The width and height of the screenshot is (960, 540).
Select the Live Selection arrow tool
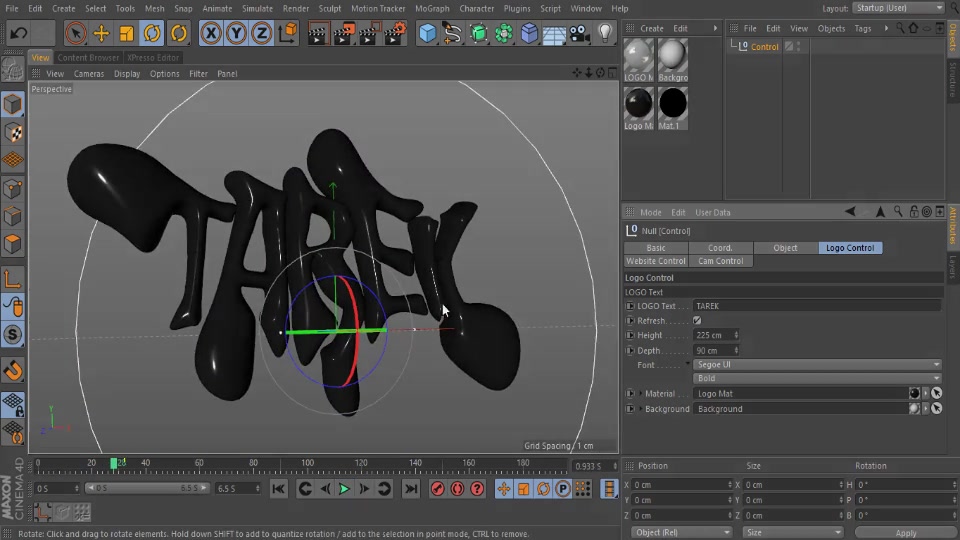75,33
